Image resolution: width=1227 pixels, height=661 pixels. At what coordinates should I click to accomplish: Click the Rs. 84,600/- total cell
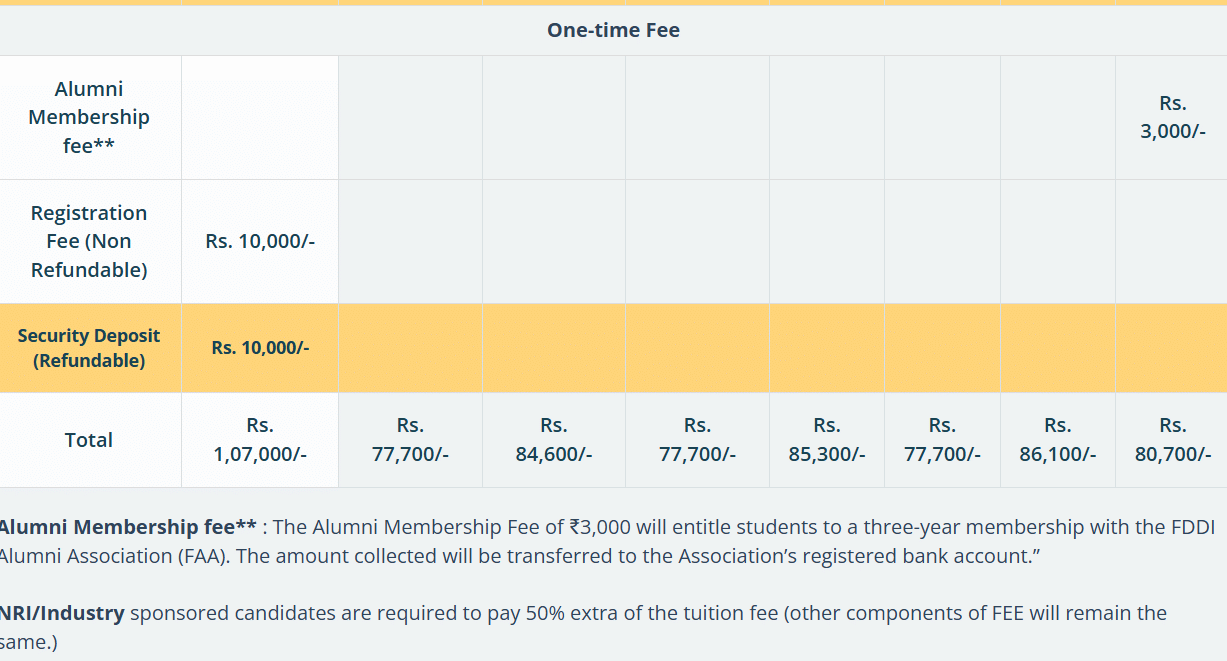pos(554,440)
